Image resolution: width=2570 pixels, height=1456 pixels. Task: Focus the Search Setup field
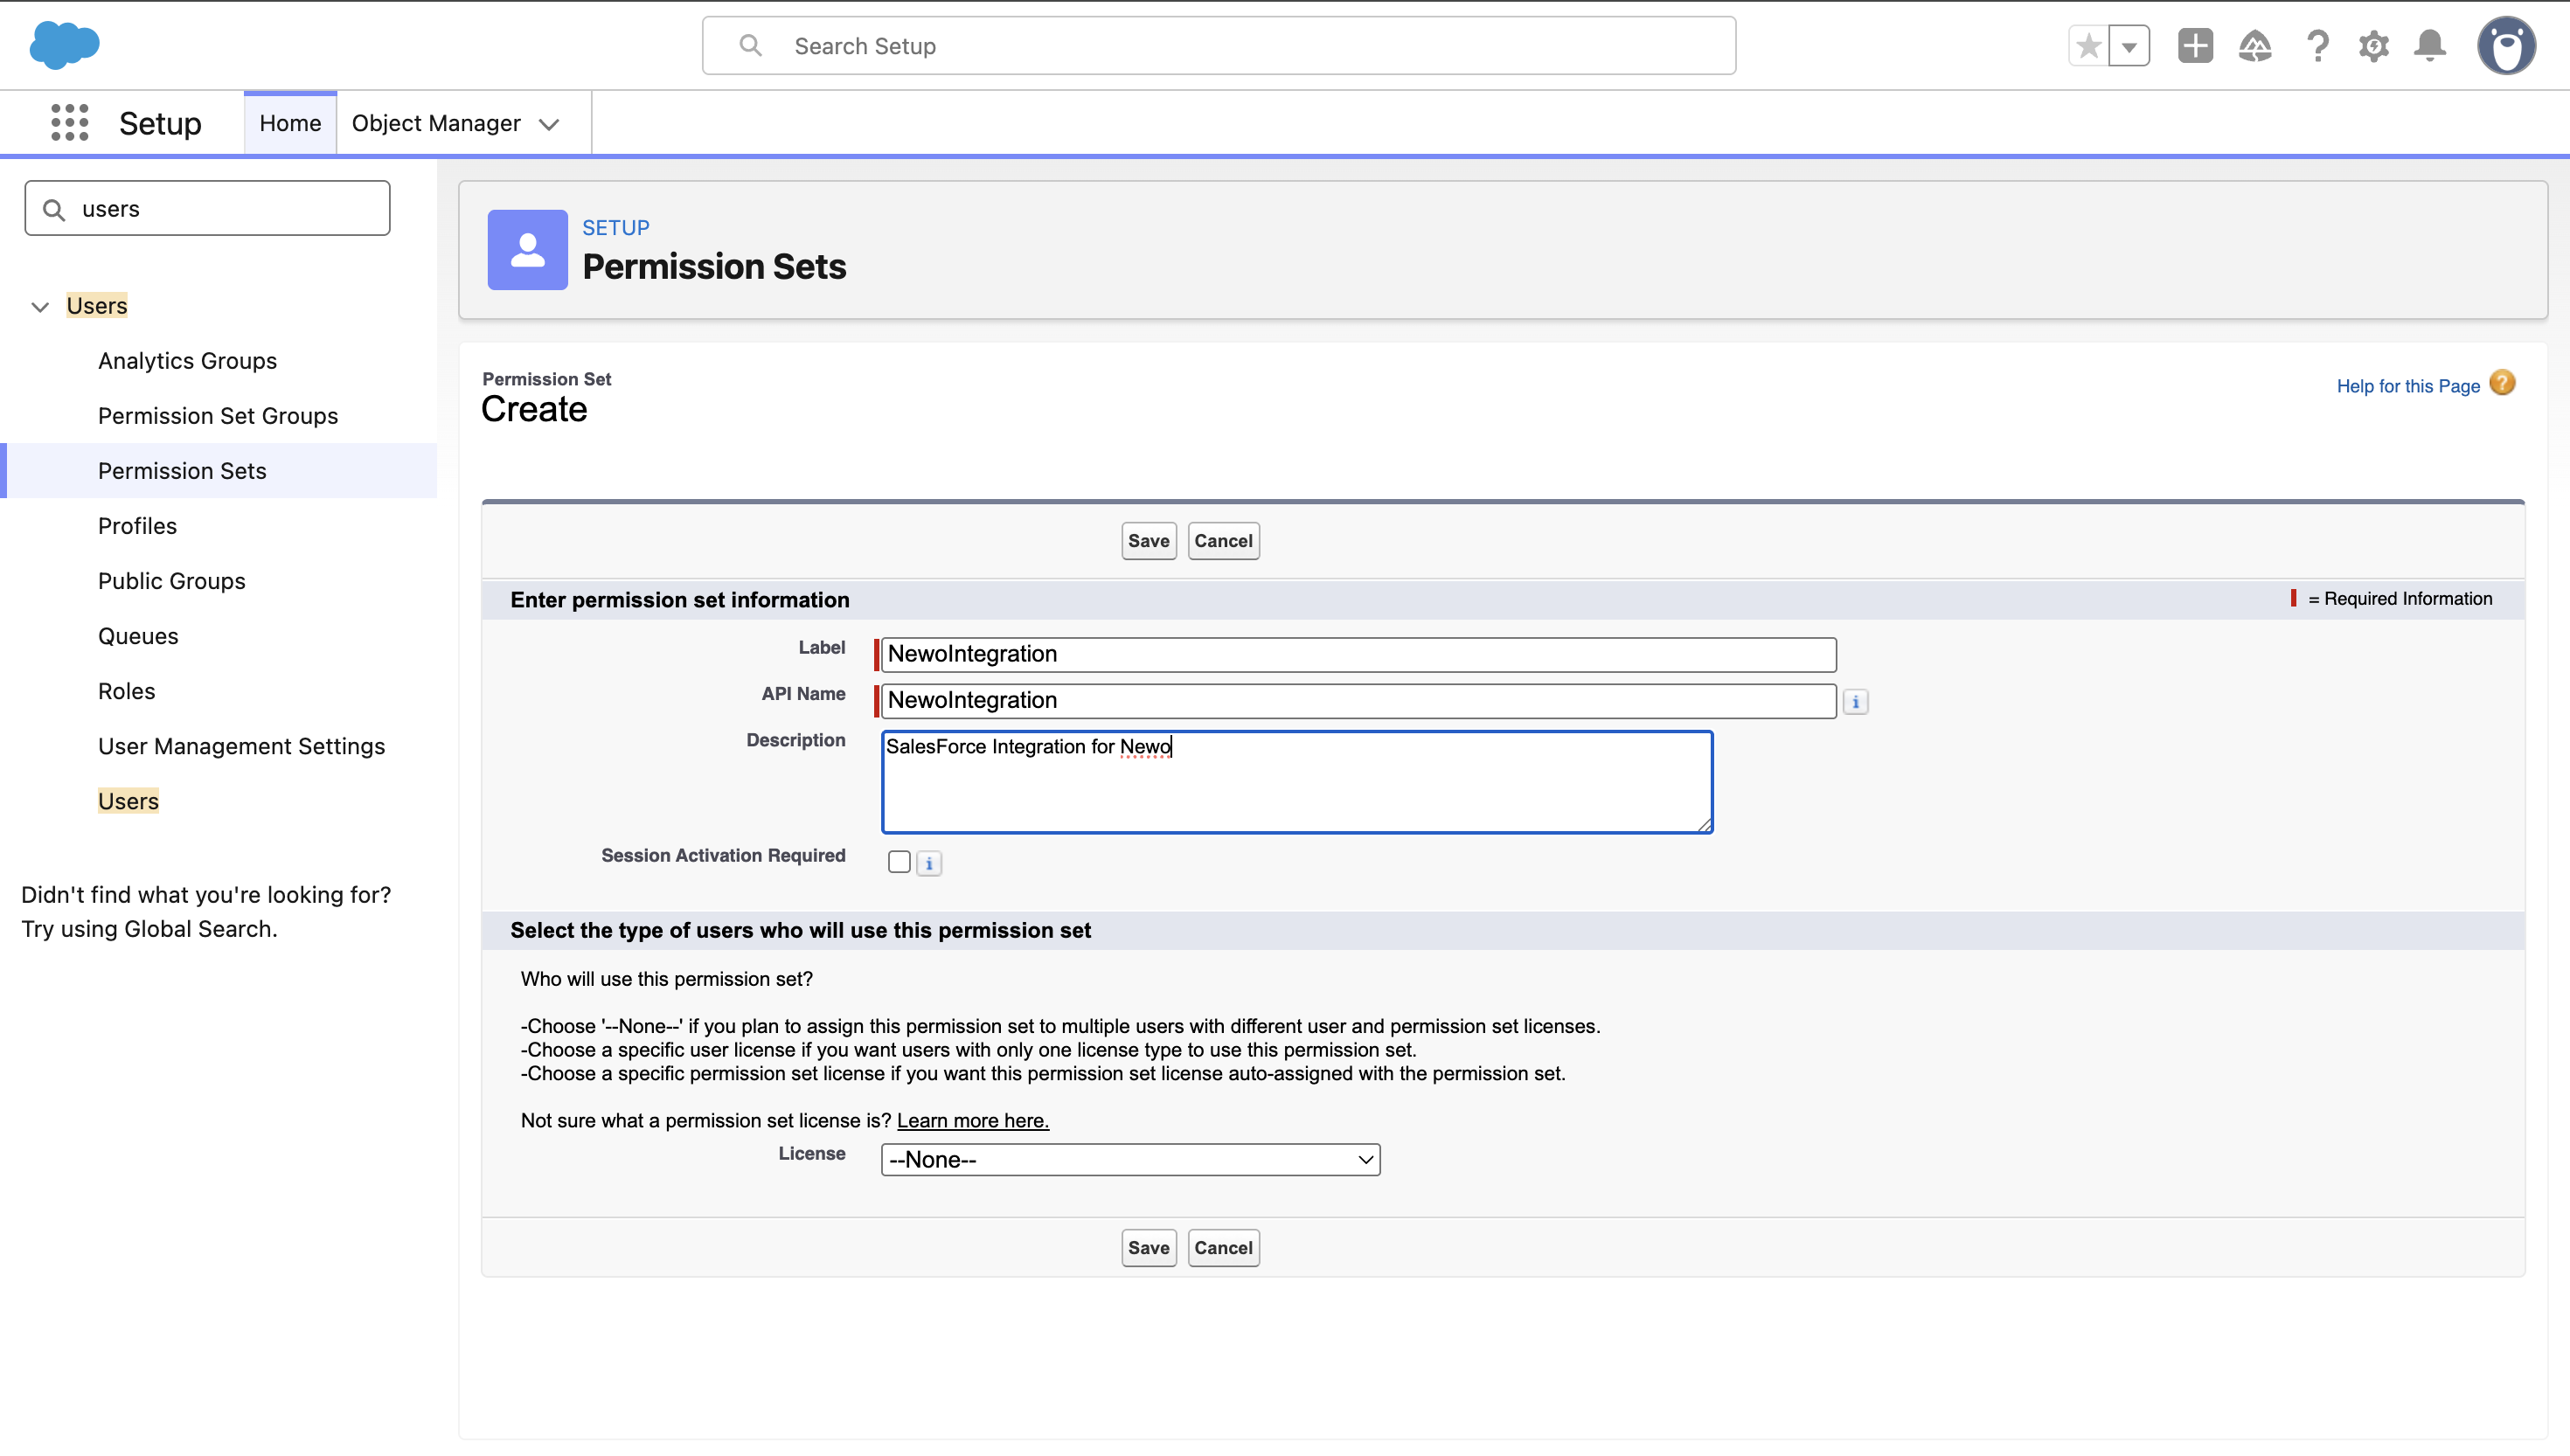[x=1218, y=46]
